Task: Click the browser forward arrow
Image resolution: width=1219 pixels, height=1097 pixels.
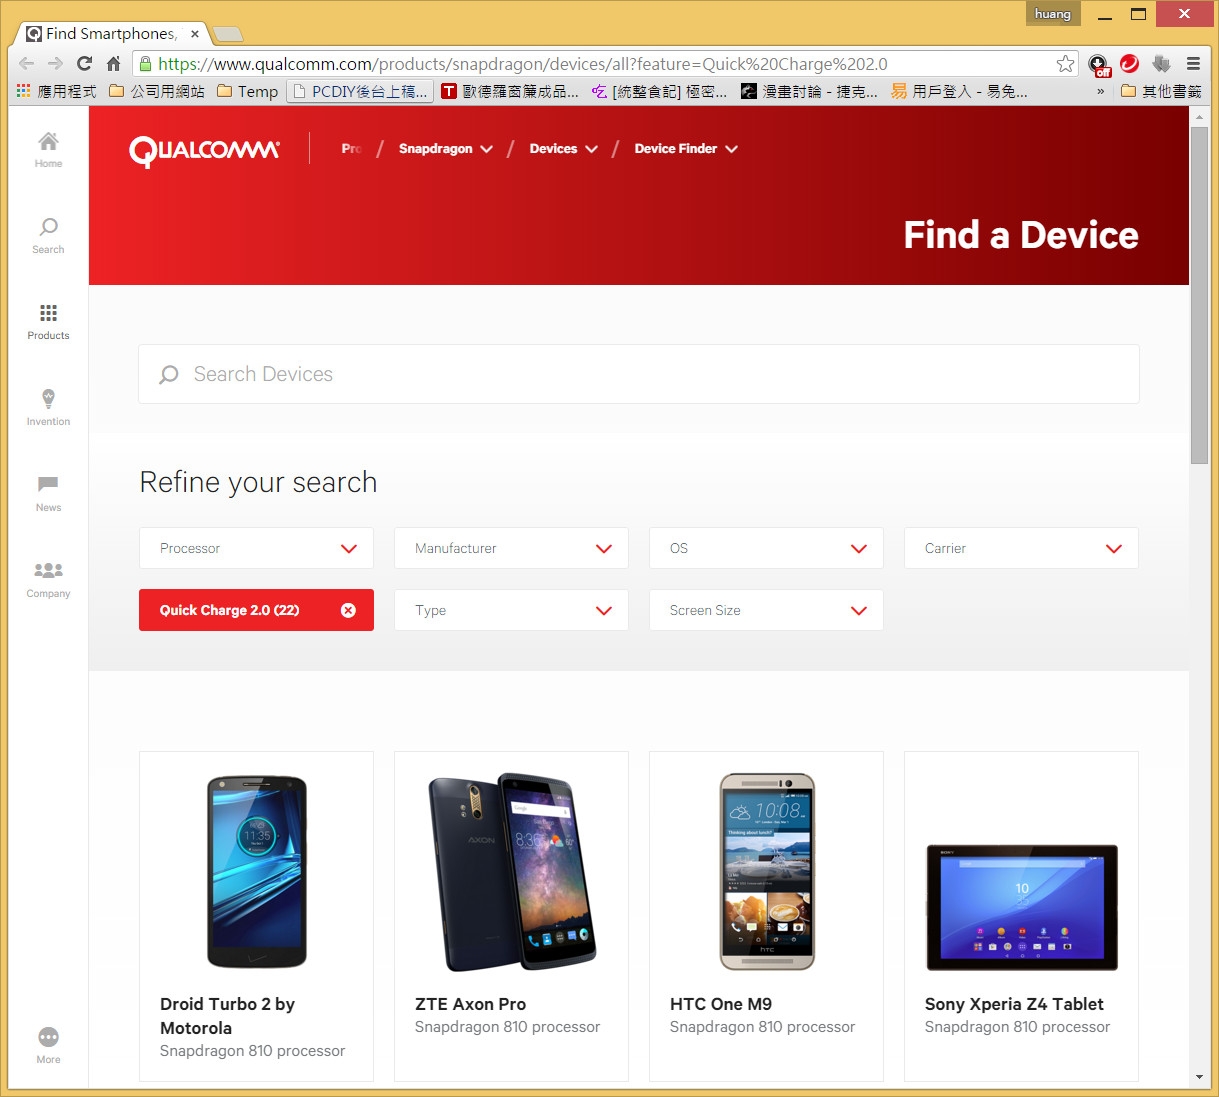Action: pyautogui.click(x=56, y=64)
